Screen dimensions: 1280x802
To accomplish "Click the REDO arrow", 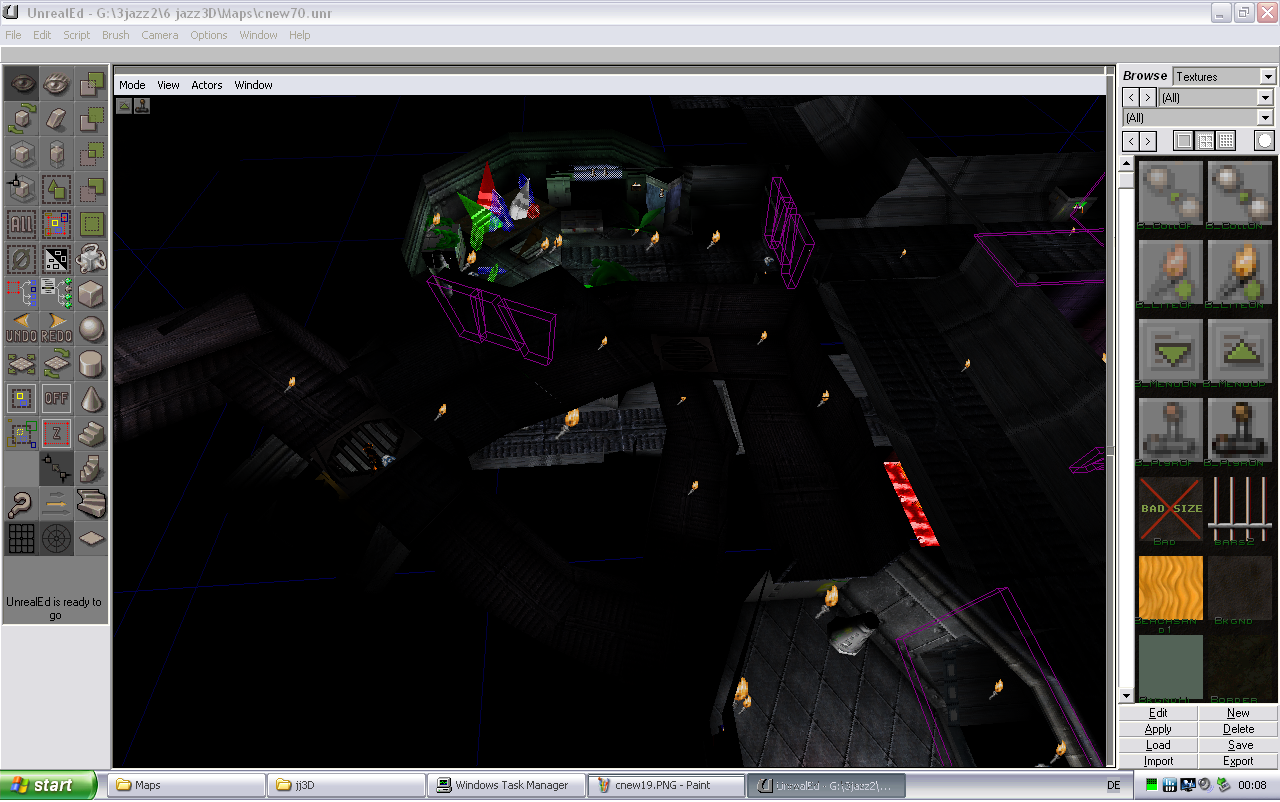I will pyautogui.click(x=56, y=329).
